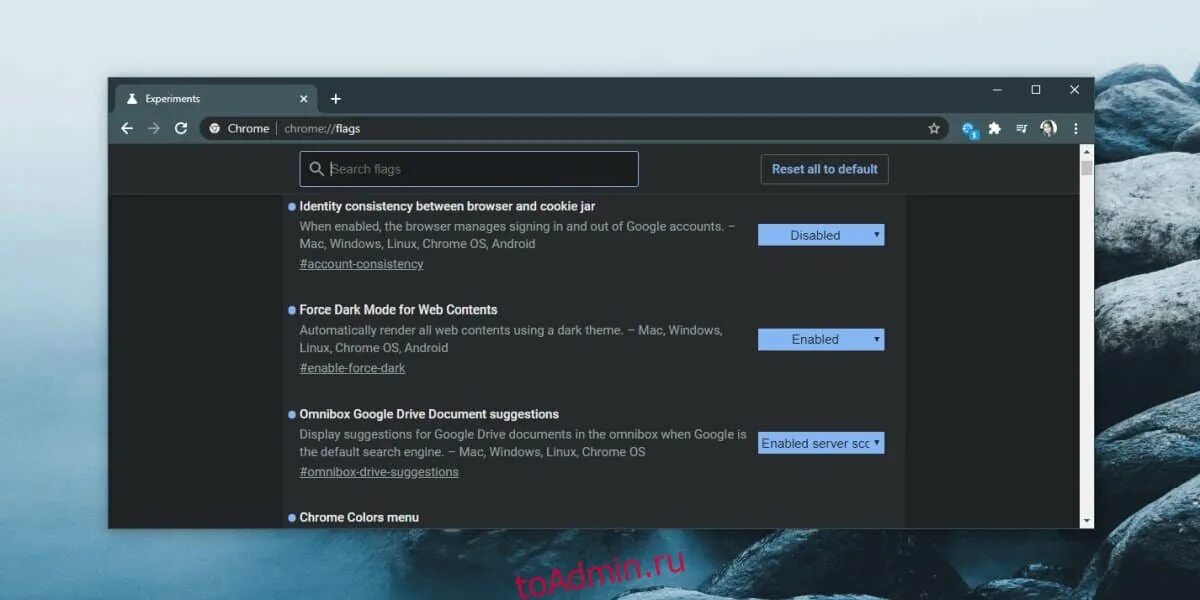Open the #account-consistency link
1200x600 pixels.
pyautogui.click(x=361, y=263)
